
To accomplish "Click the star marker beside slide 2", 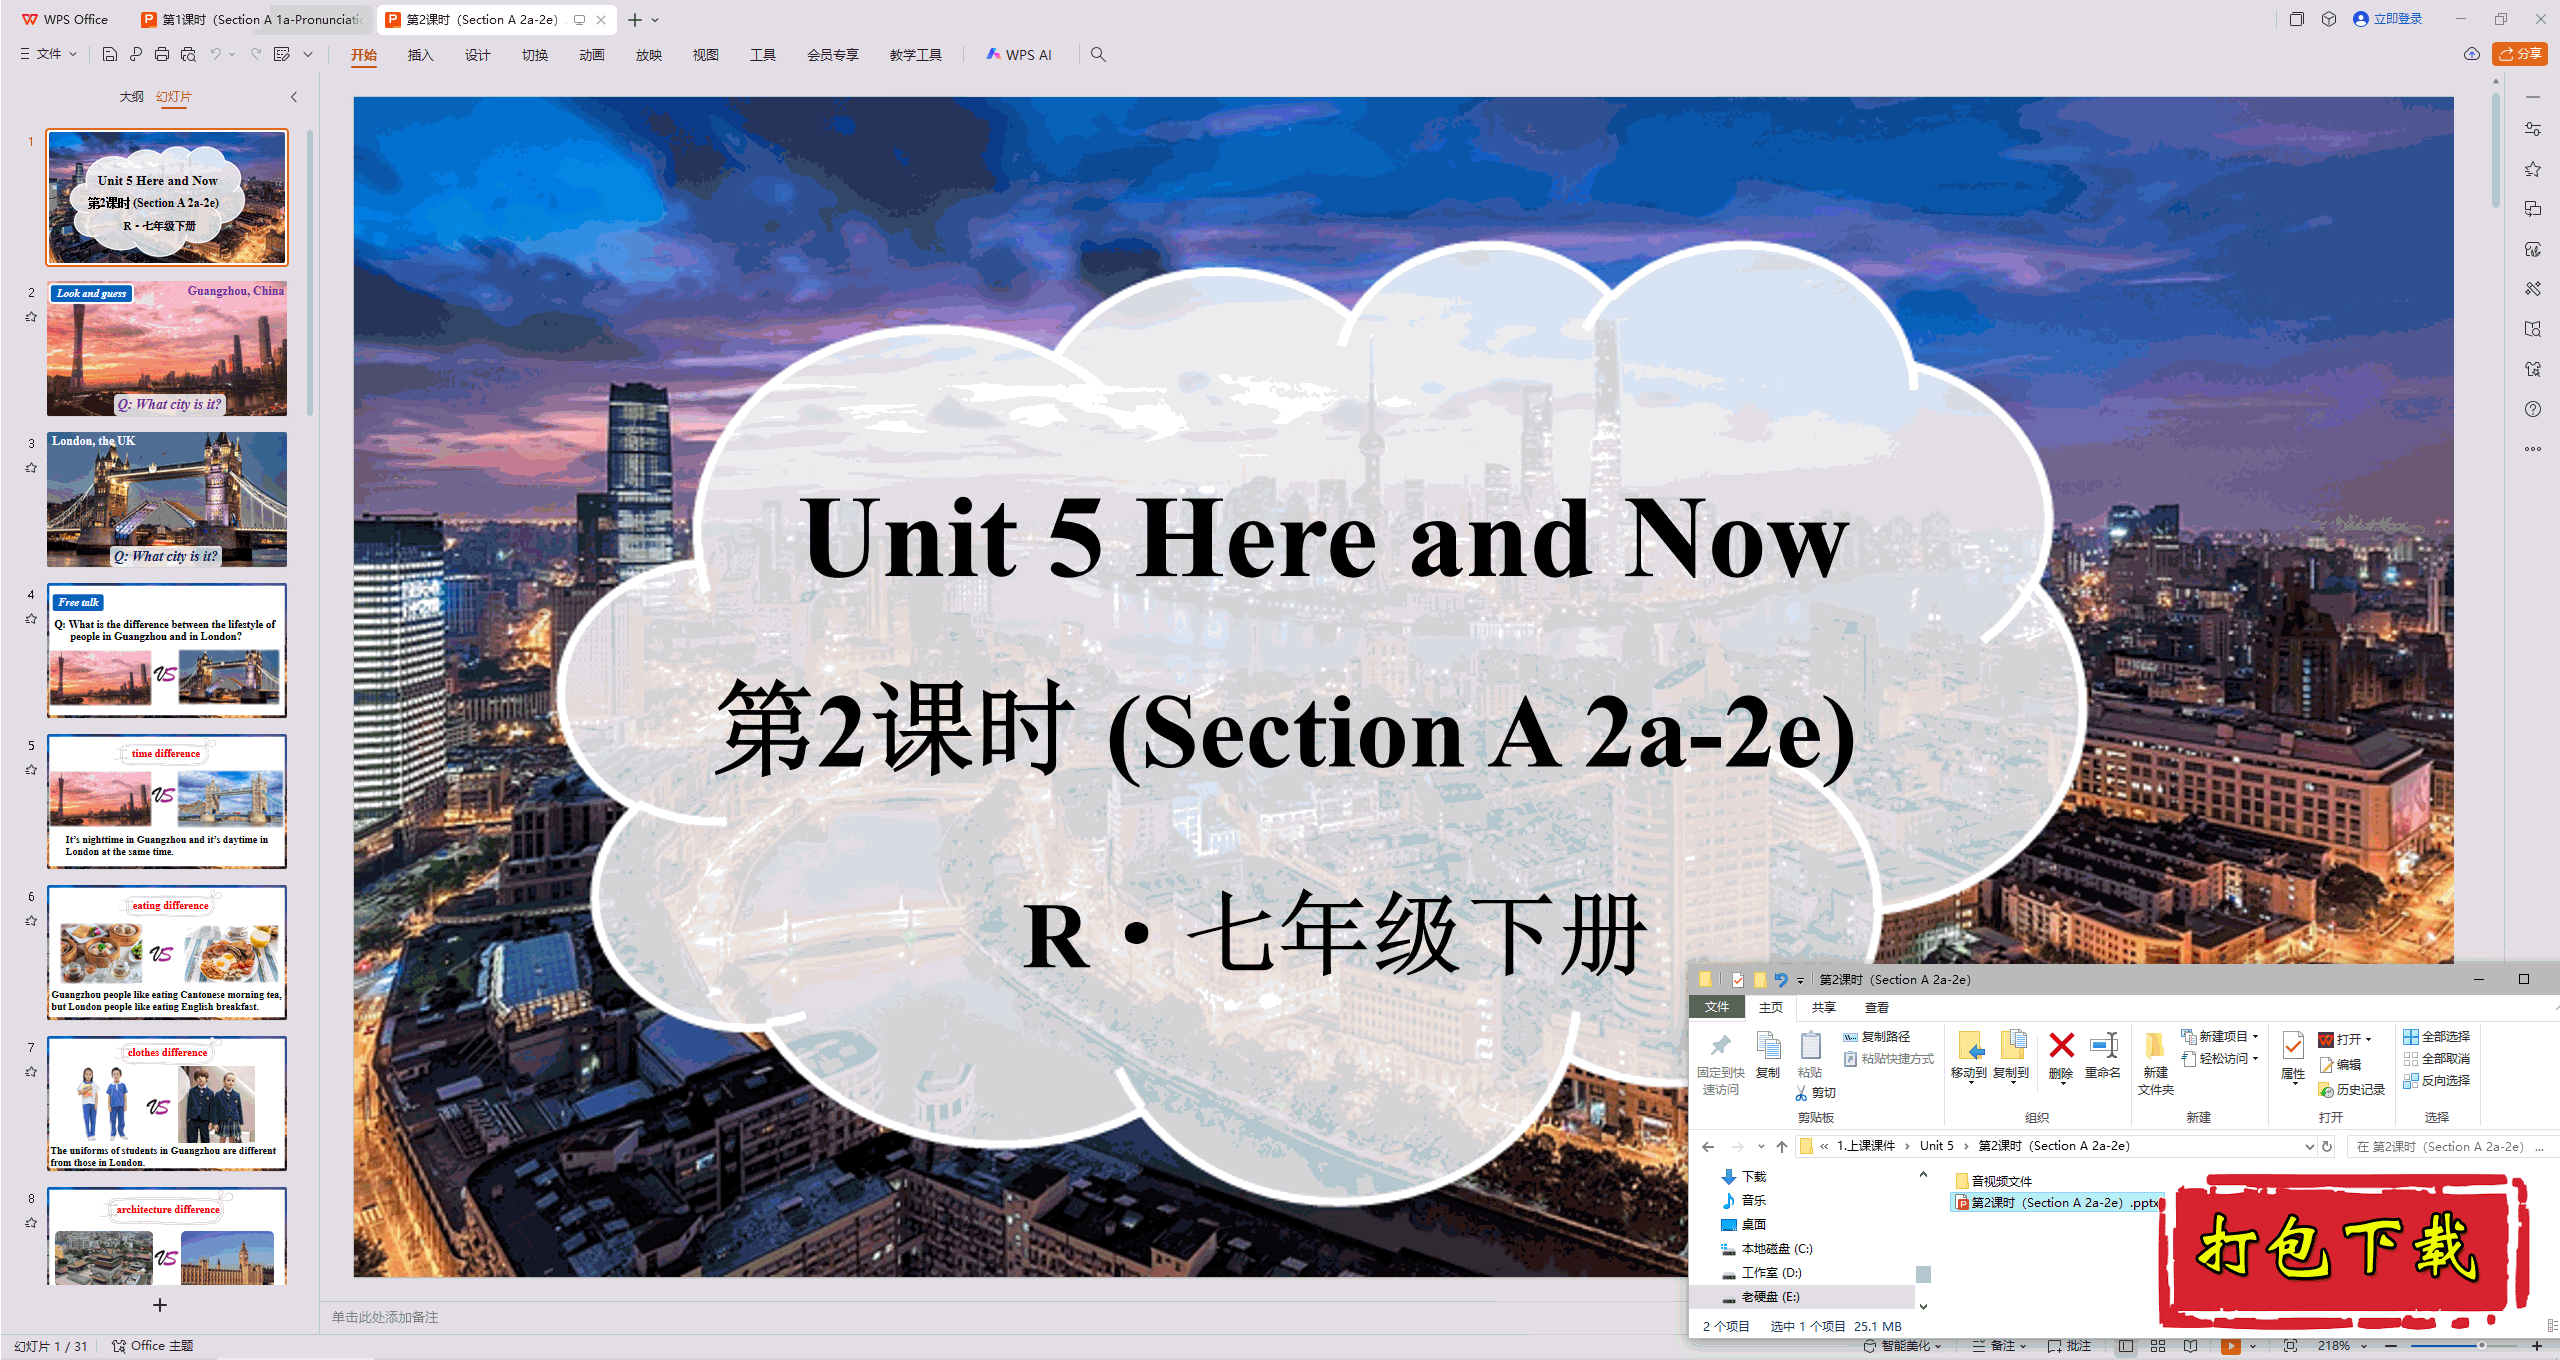I will click(31, 317).
